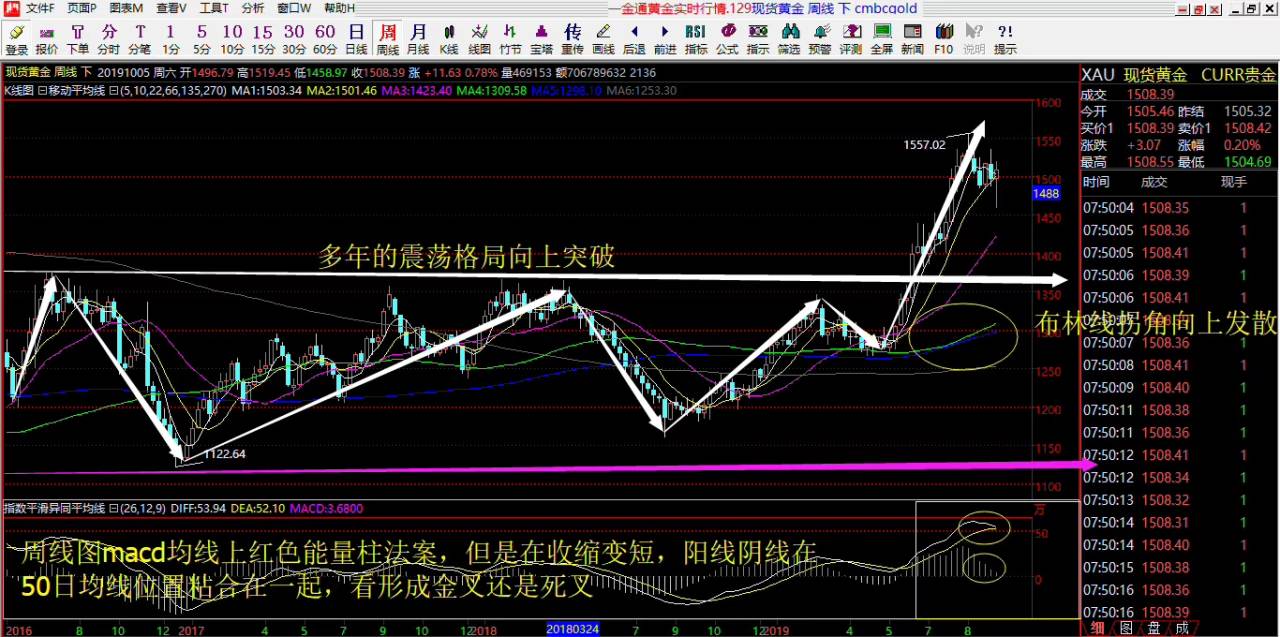Click the MA3:1423.40 value

pyautogui.click(x=417, y=90)
